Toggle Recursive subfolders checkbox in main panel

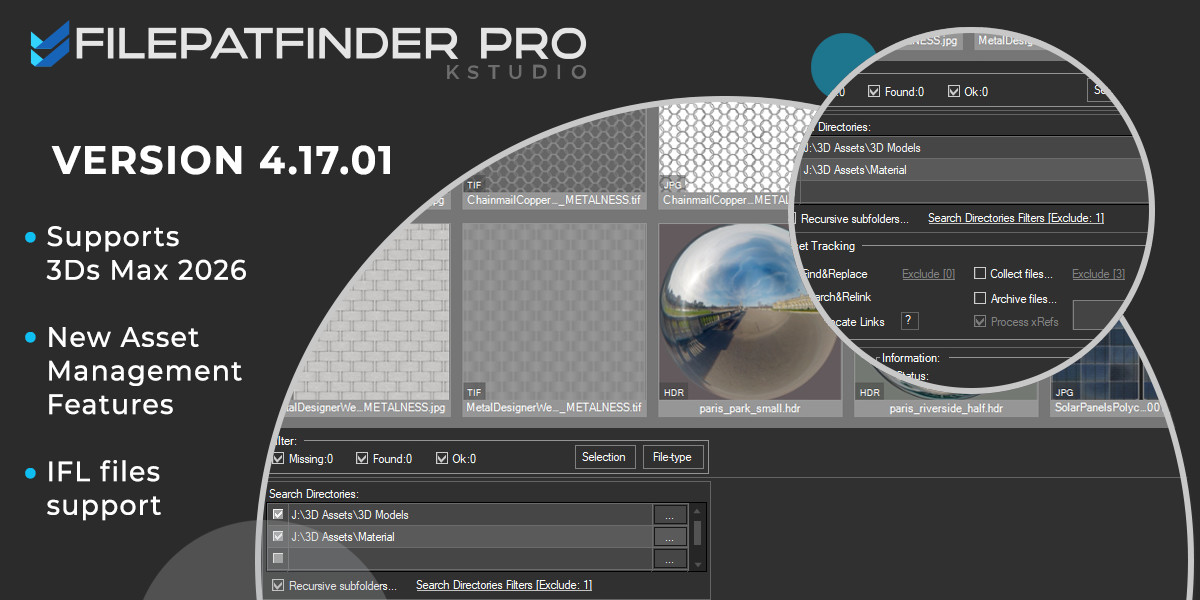(278, 585)
